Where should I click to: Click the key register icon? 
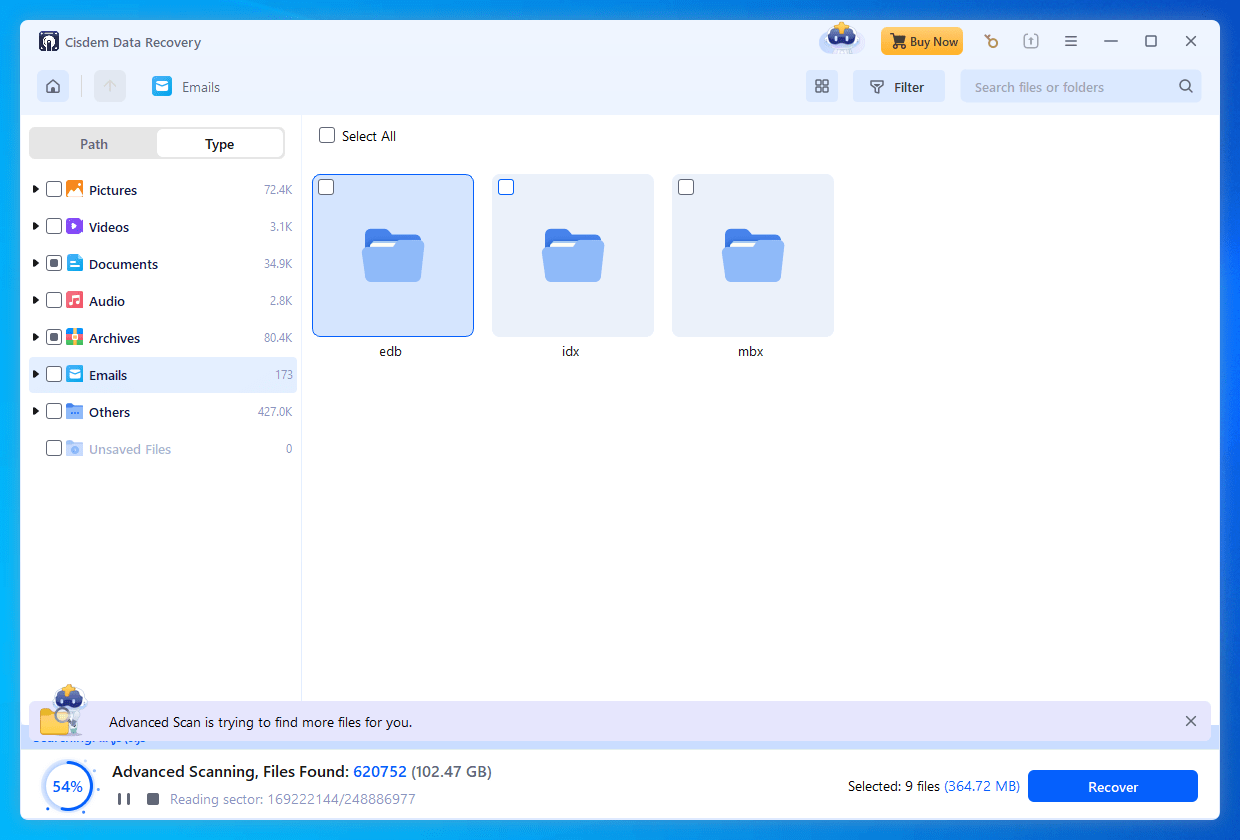991,42
